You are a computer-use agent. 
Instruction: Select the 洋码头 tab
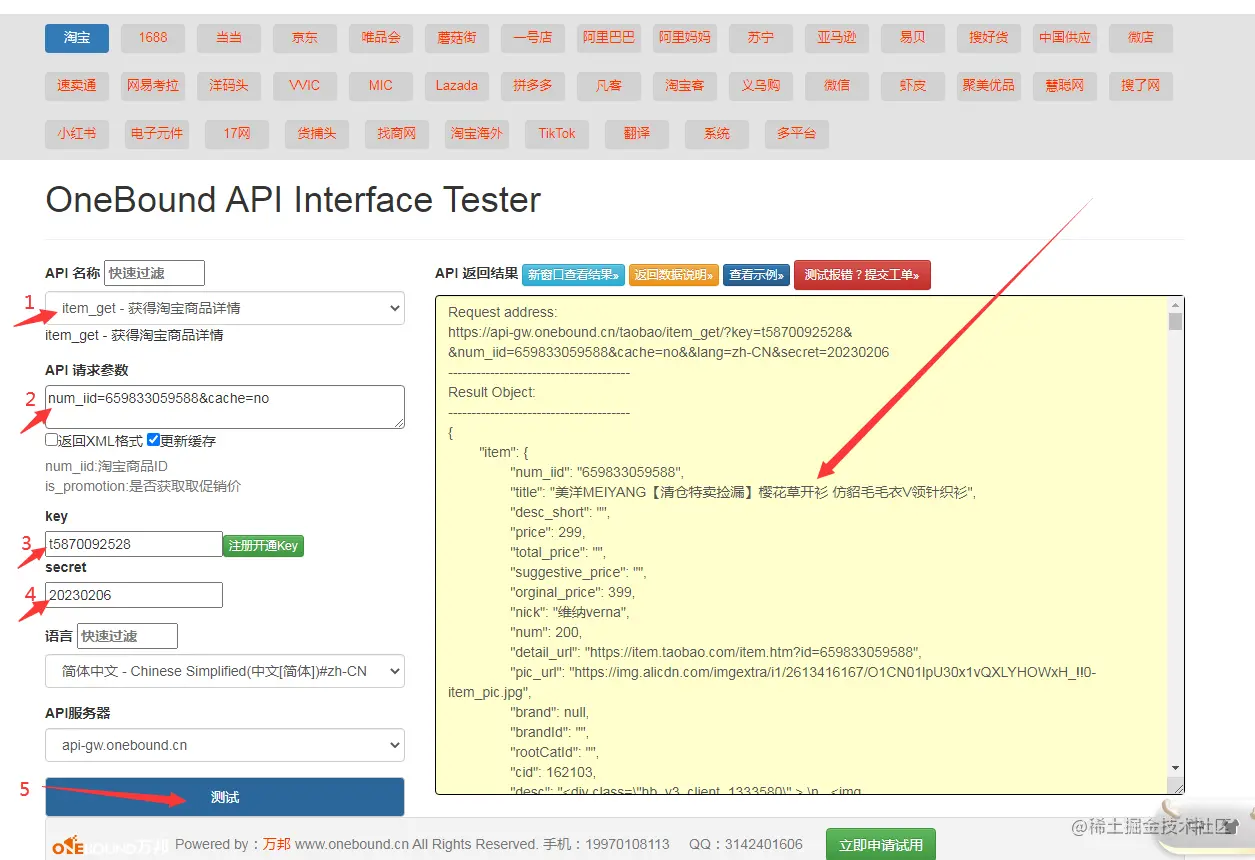coord(229,86)
